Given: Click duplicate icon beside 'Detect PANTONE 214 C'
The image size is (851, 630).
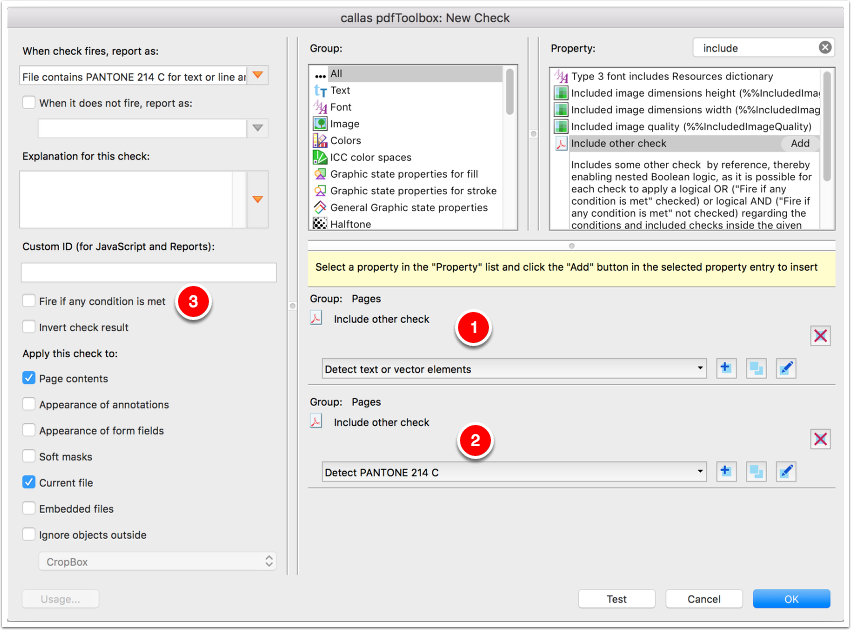Looking at the screenshot, I should coord(756,472).
